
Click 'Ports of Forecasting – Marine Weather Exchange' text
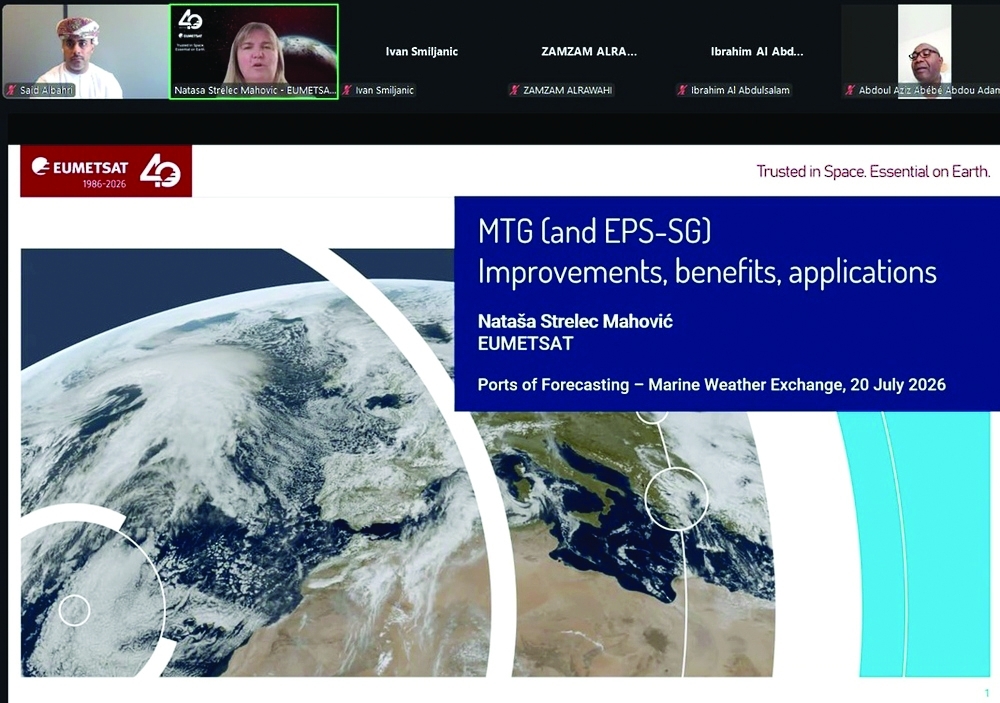coord(661,385)
